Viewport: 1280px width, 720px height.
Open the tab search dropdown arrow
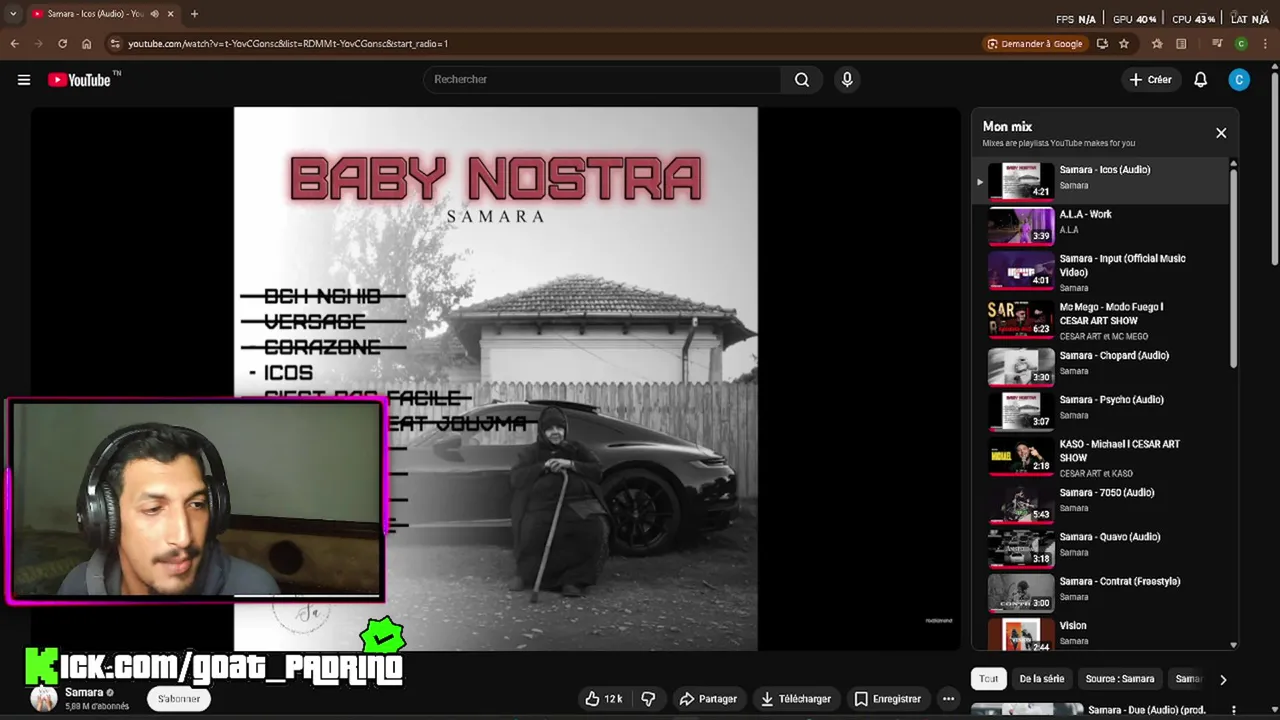(x=13, y=14)
